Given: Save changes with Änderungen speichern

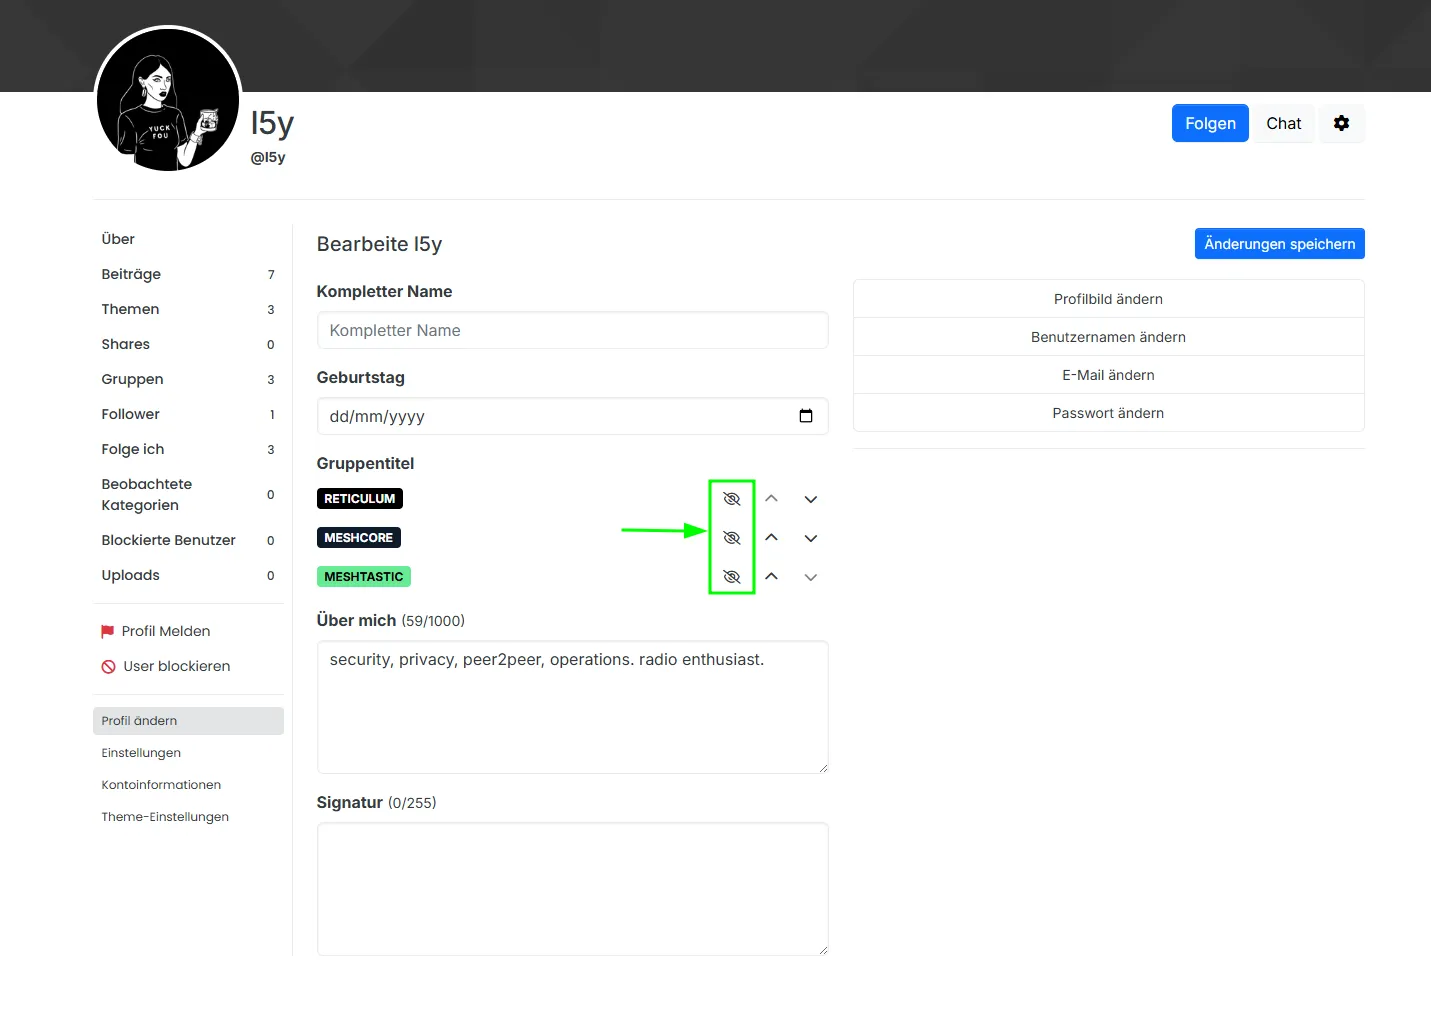Looking at the screenshot, I should coord(1278,244).
